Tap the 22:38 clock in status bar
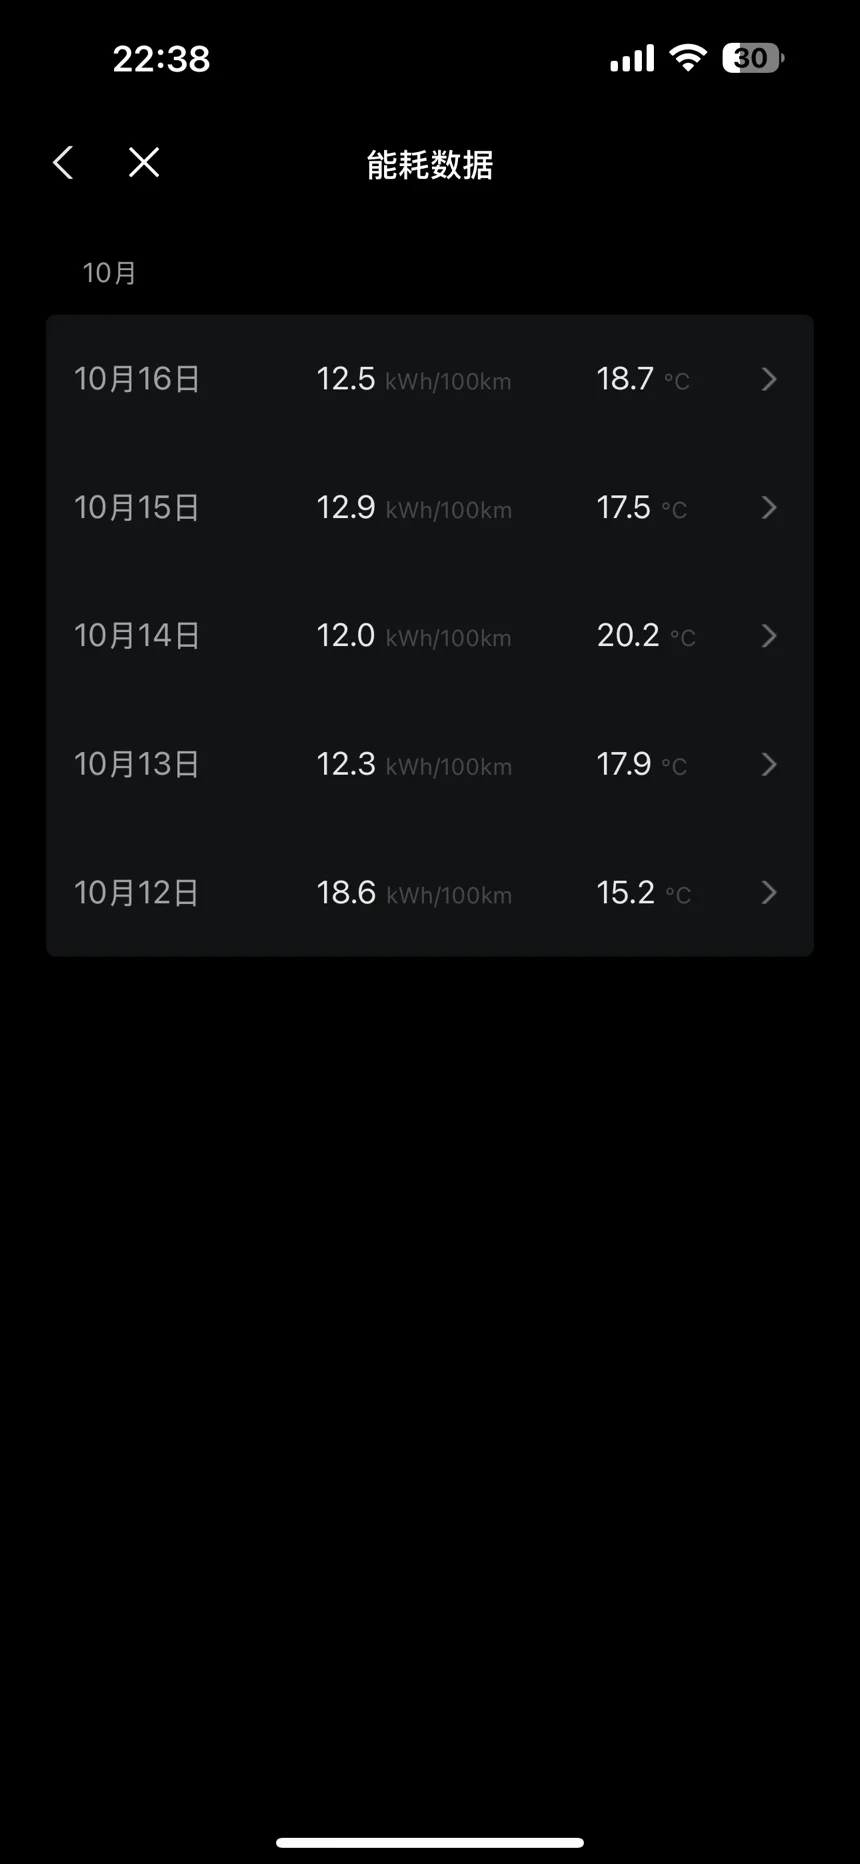Image resolution: width=860 pixels, height=1864 pixels. click(x=161, y=59)
